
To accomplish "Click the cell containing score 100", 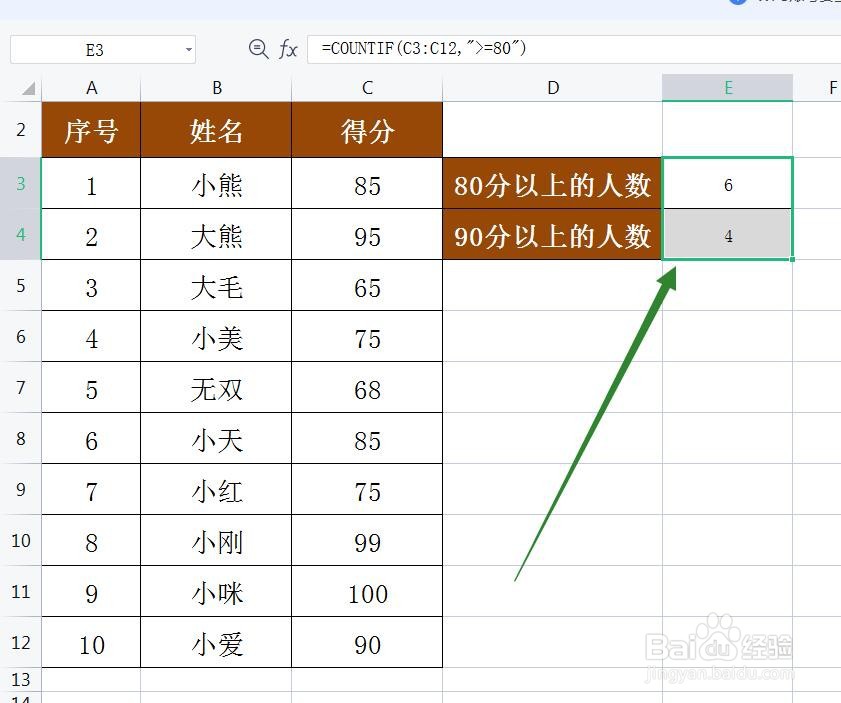I will pos(366,591).
